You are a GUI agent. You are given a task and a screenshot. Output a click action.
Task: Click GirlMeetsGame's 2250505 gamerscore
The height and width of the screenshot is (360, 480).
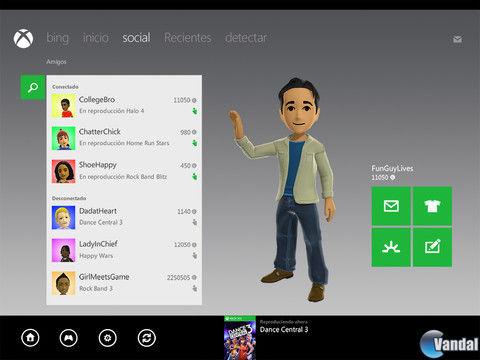182,277
